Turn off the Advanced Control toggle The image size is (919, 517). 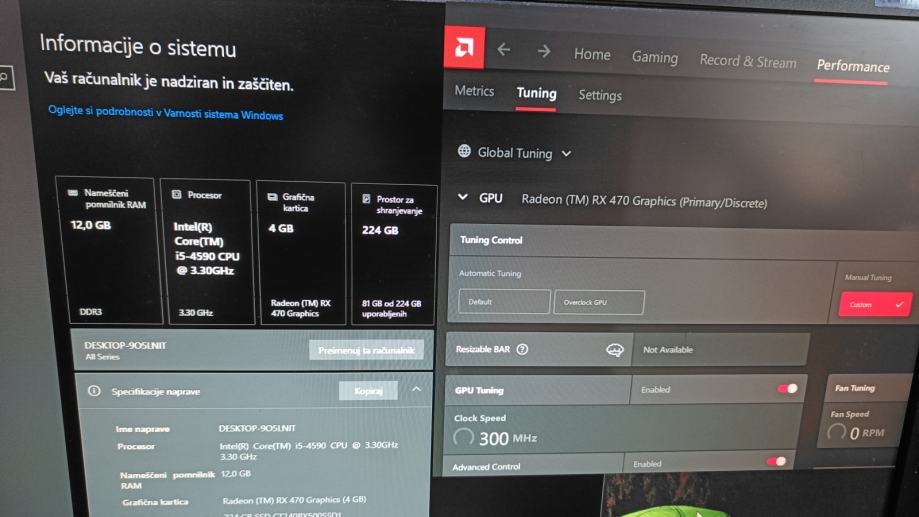click(x=777, y=462)
